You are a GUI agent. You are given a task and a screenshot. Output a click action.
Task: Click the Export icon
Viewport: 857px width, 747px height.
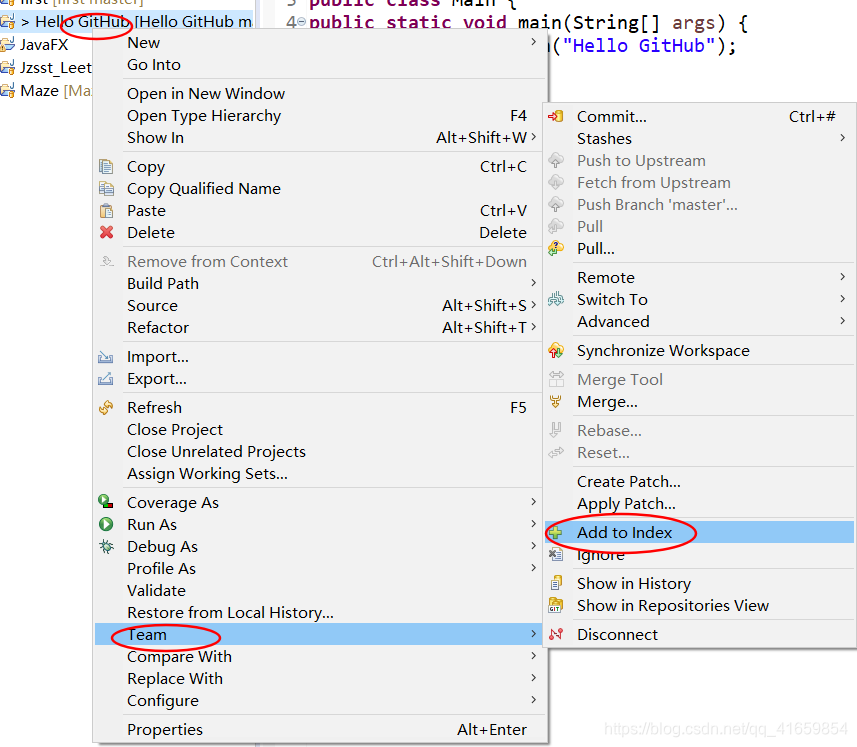pos(105,379)
